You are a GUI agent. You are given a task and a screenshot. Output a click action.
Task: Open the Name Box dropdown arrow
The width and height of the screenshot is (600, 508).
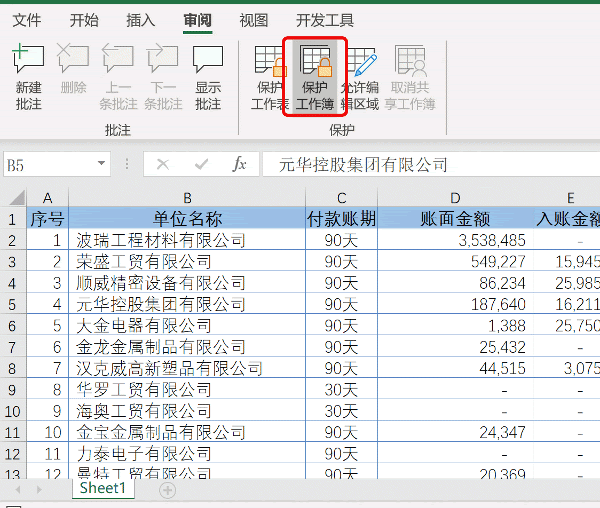tap(100, 165)
